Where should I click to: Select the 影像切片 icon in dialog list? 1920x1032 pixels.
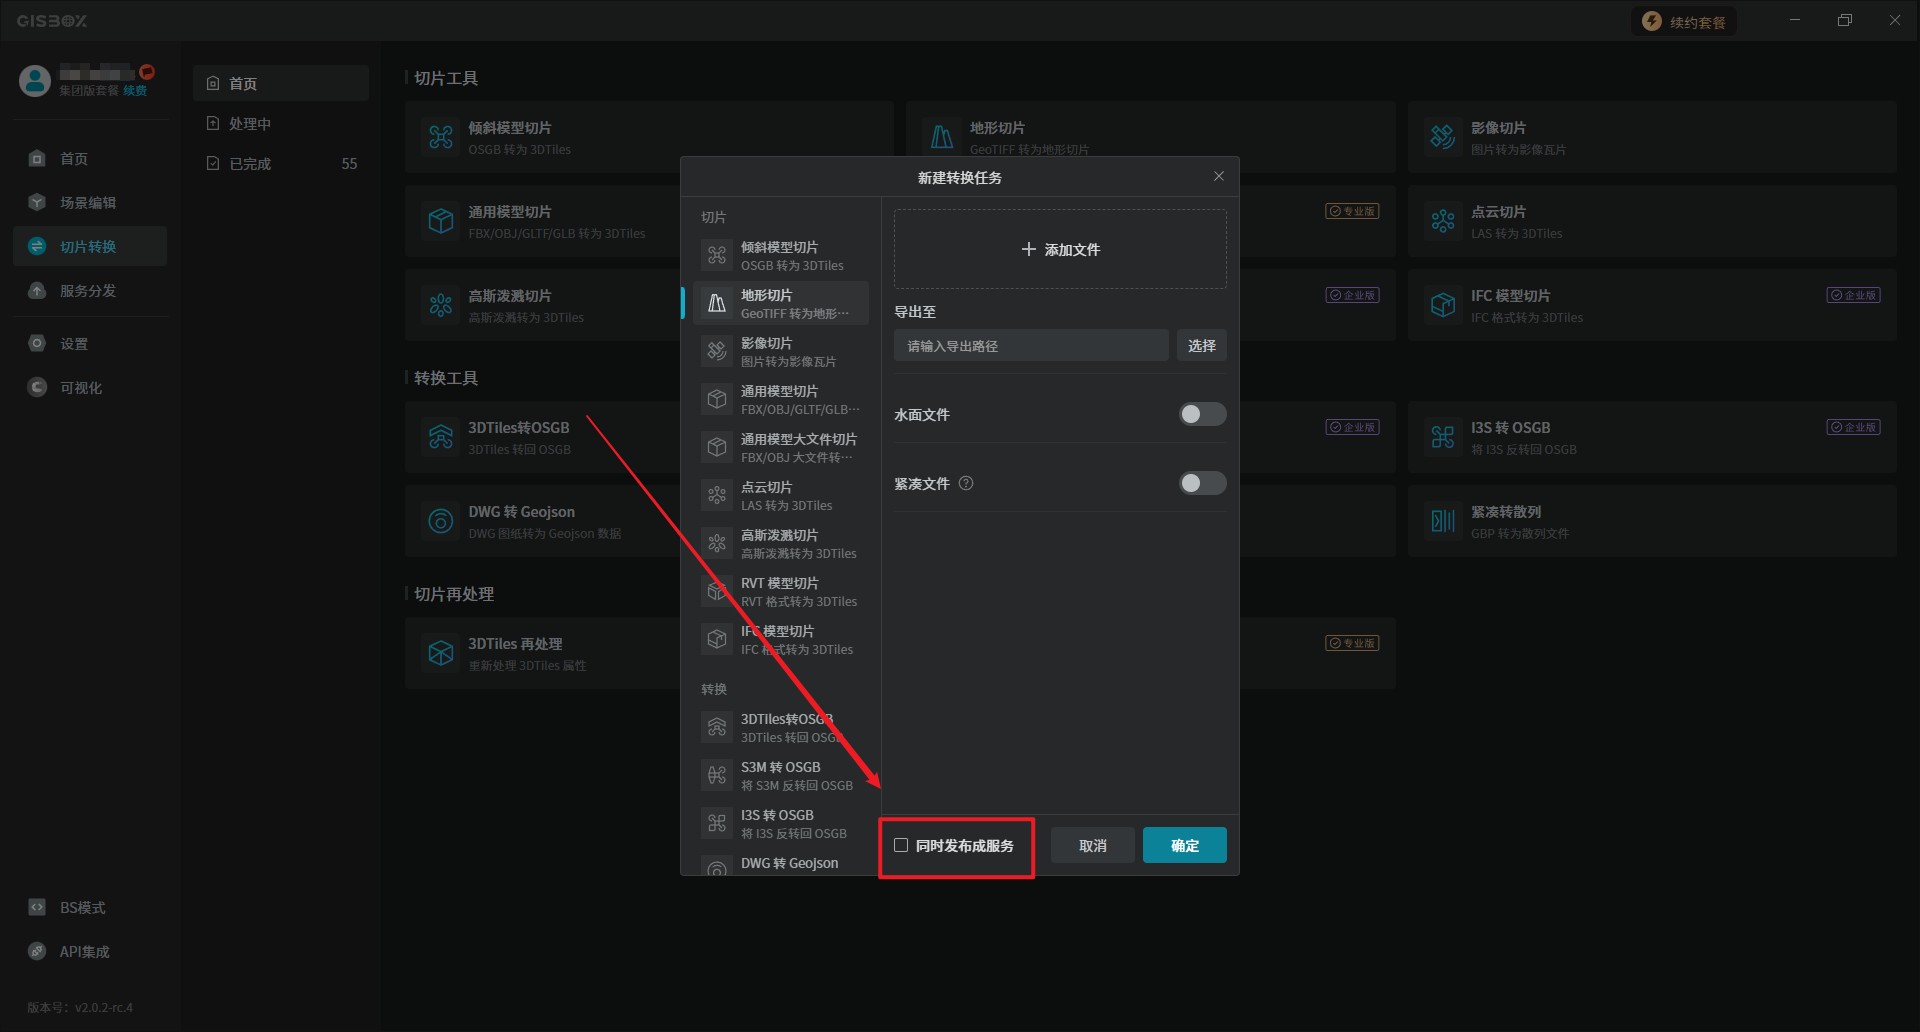[x=717, y=352]
